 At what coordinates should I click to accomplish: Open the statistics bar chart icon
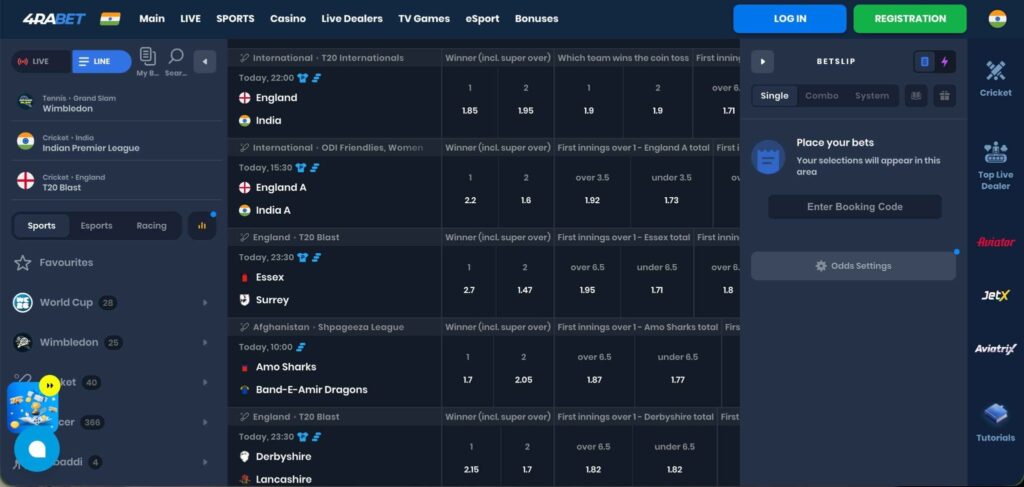click(x=202, y=226)
